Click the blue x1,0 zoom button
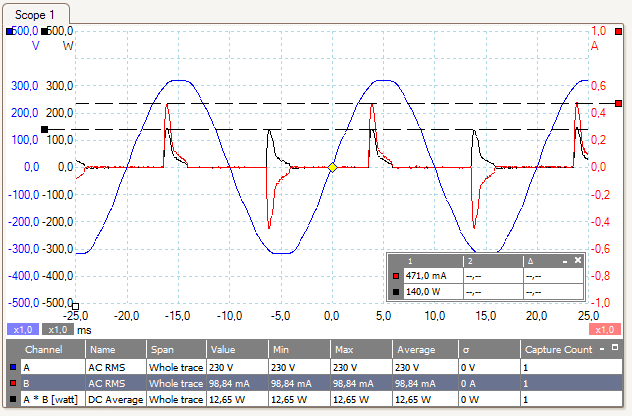The height and width of the screenshot is (416, 632). [x=21, y=329]
